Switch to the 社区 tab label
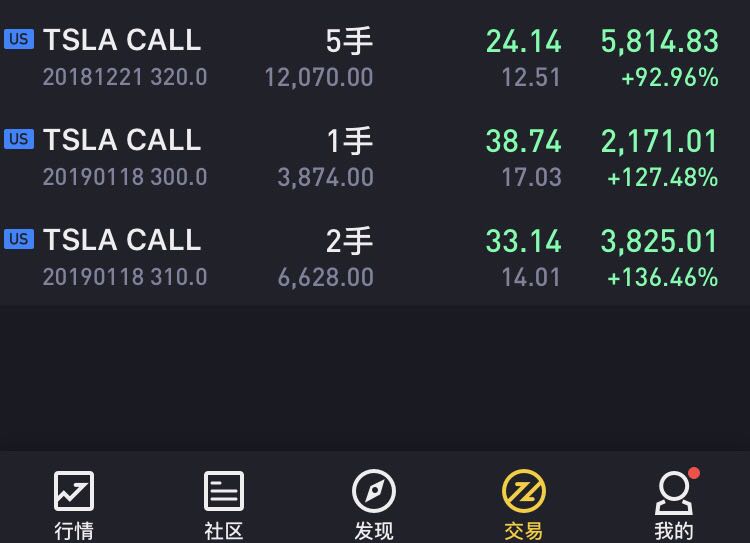The height and width of the screenshot is (543, 750). [x=224, y=531]
